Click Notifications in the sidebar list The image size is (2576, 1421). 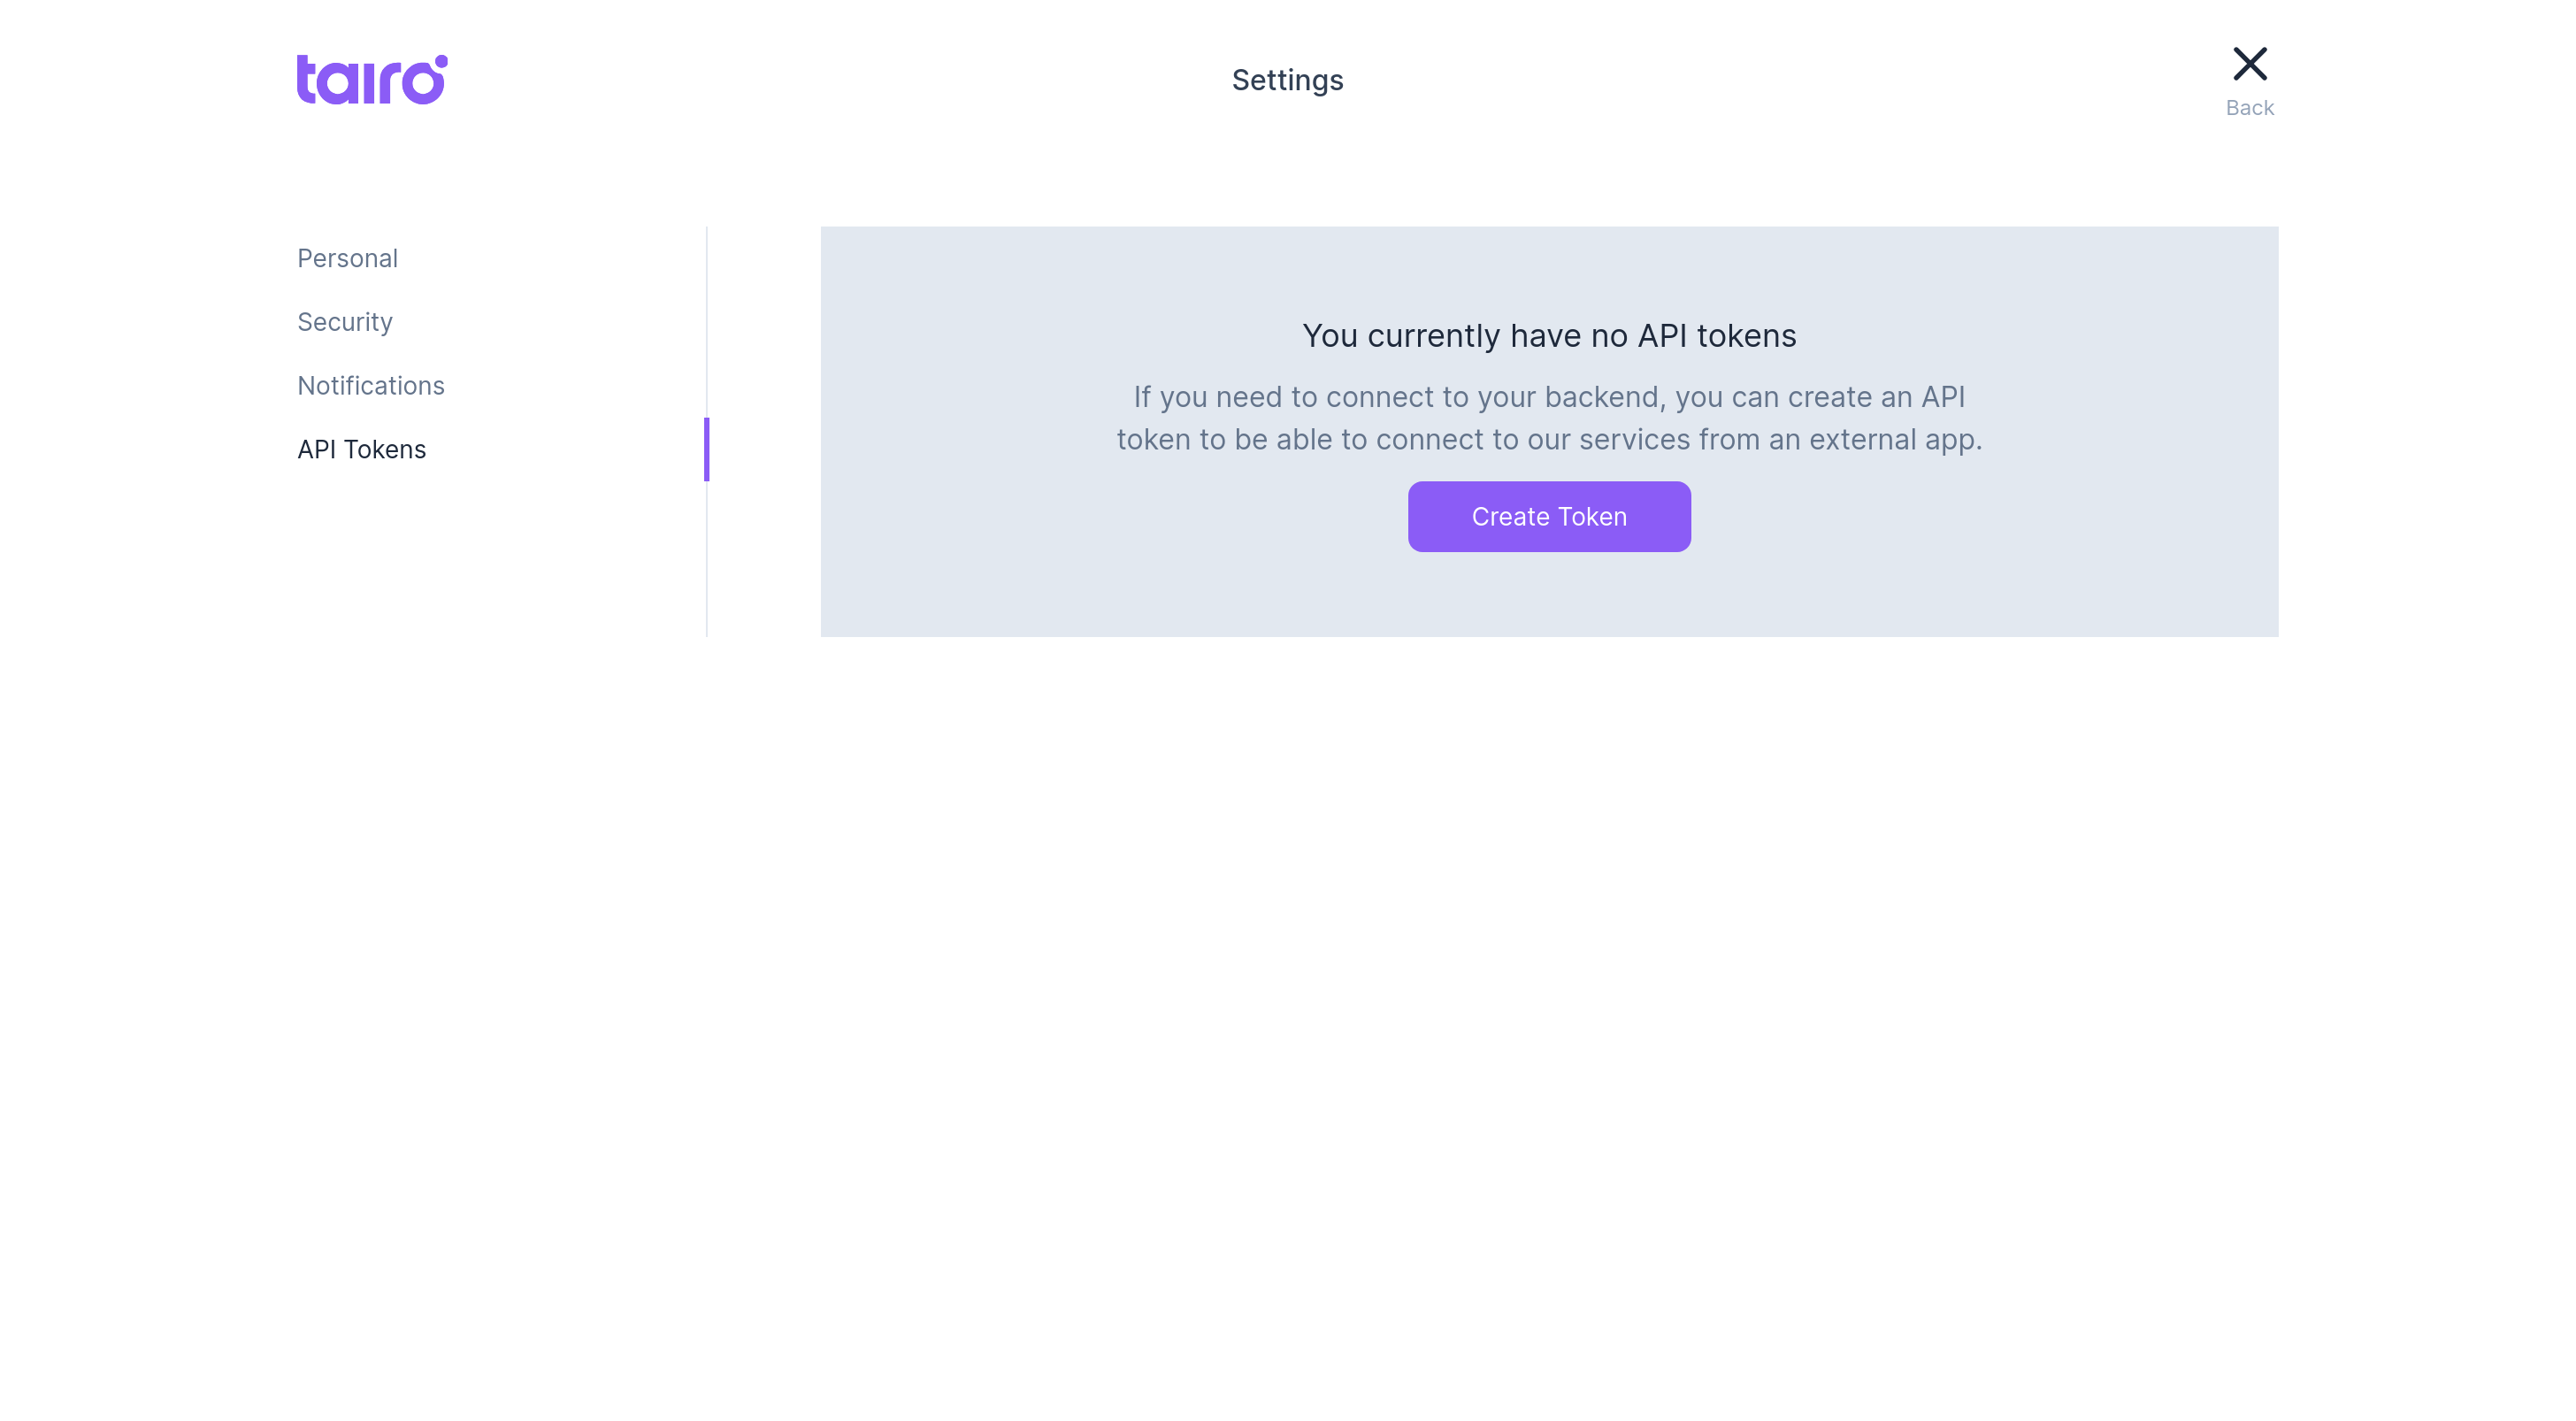[x=371, y=385]
